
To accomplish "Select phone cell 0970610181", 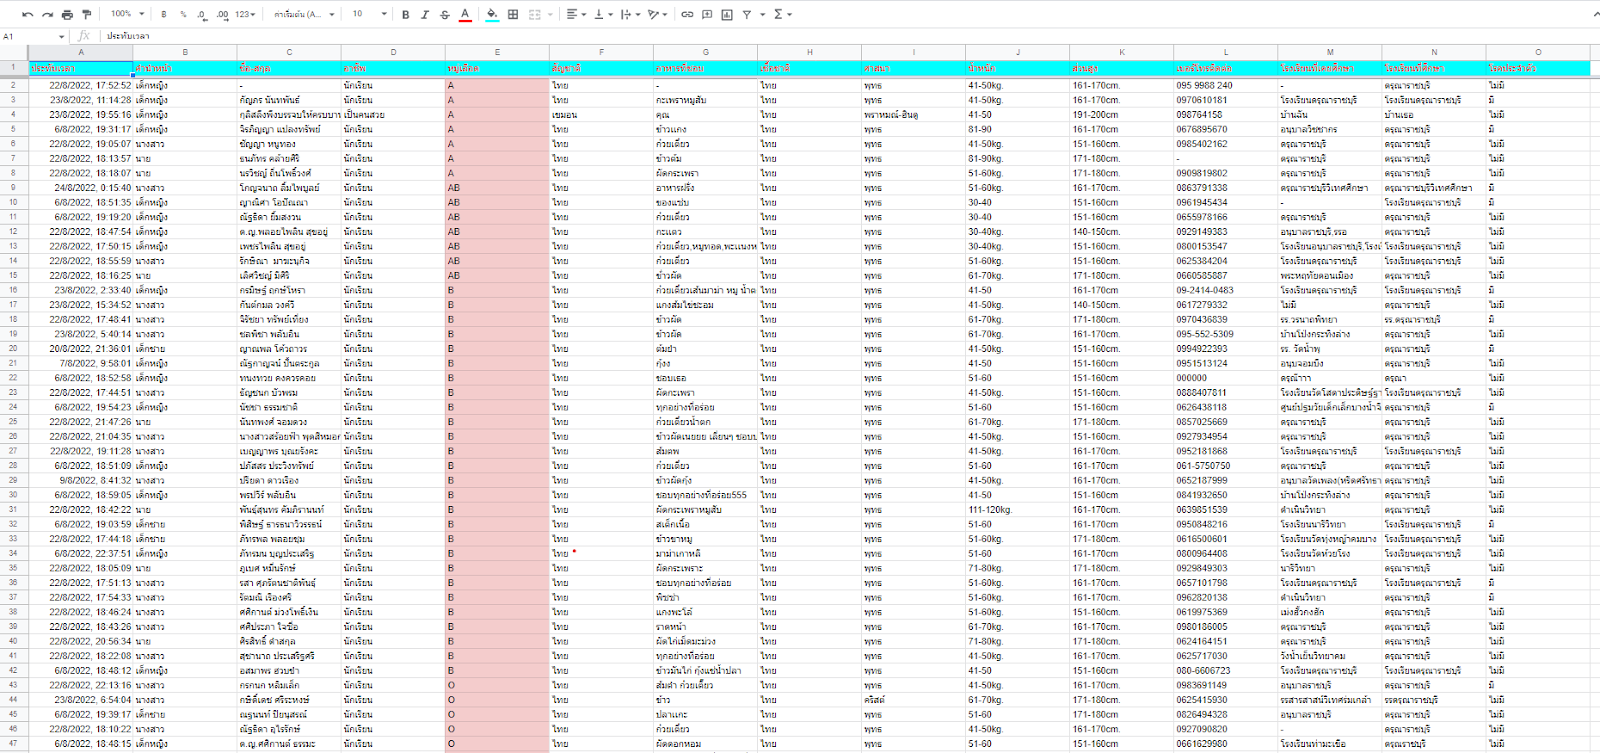I will tap(1225, 100).
